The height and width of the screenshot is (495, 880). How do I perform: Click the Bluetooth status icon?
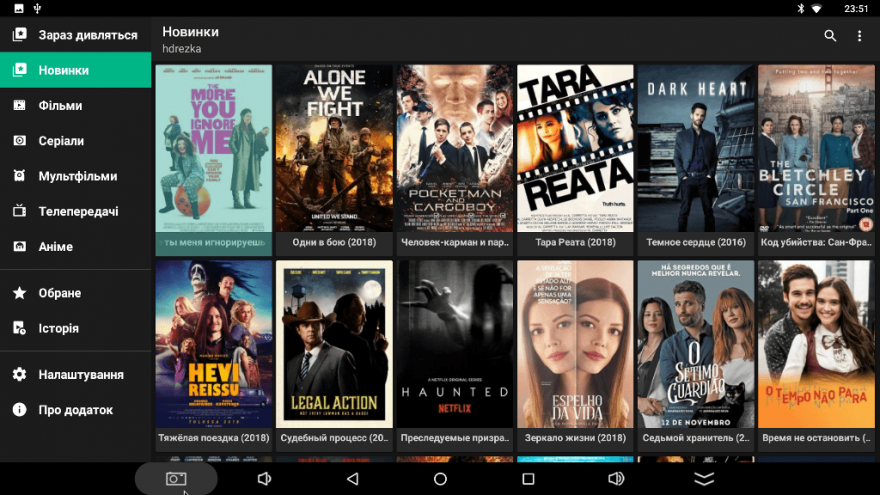tap(801, 8)
